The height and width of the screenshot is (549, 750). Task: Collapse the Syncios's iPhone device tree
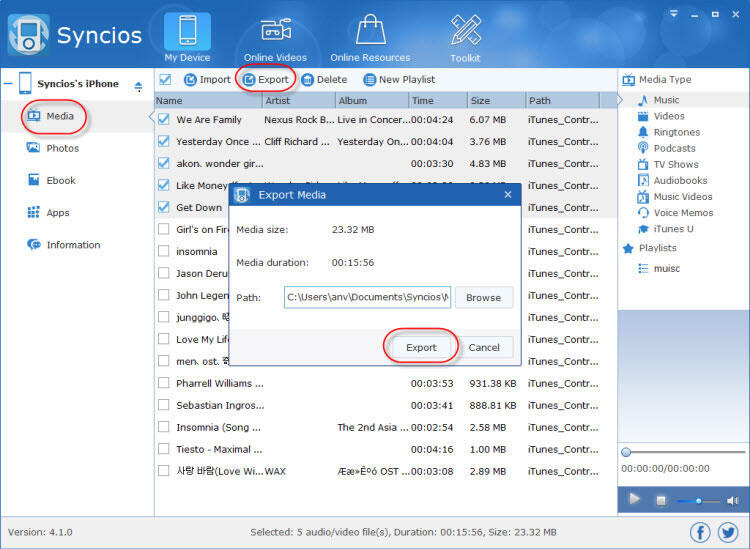point(8,84)
